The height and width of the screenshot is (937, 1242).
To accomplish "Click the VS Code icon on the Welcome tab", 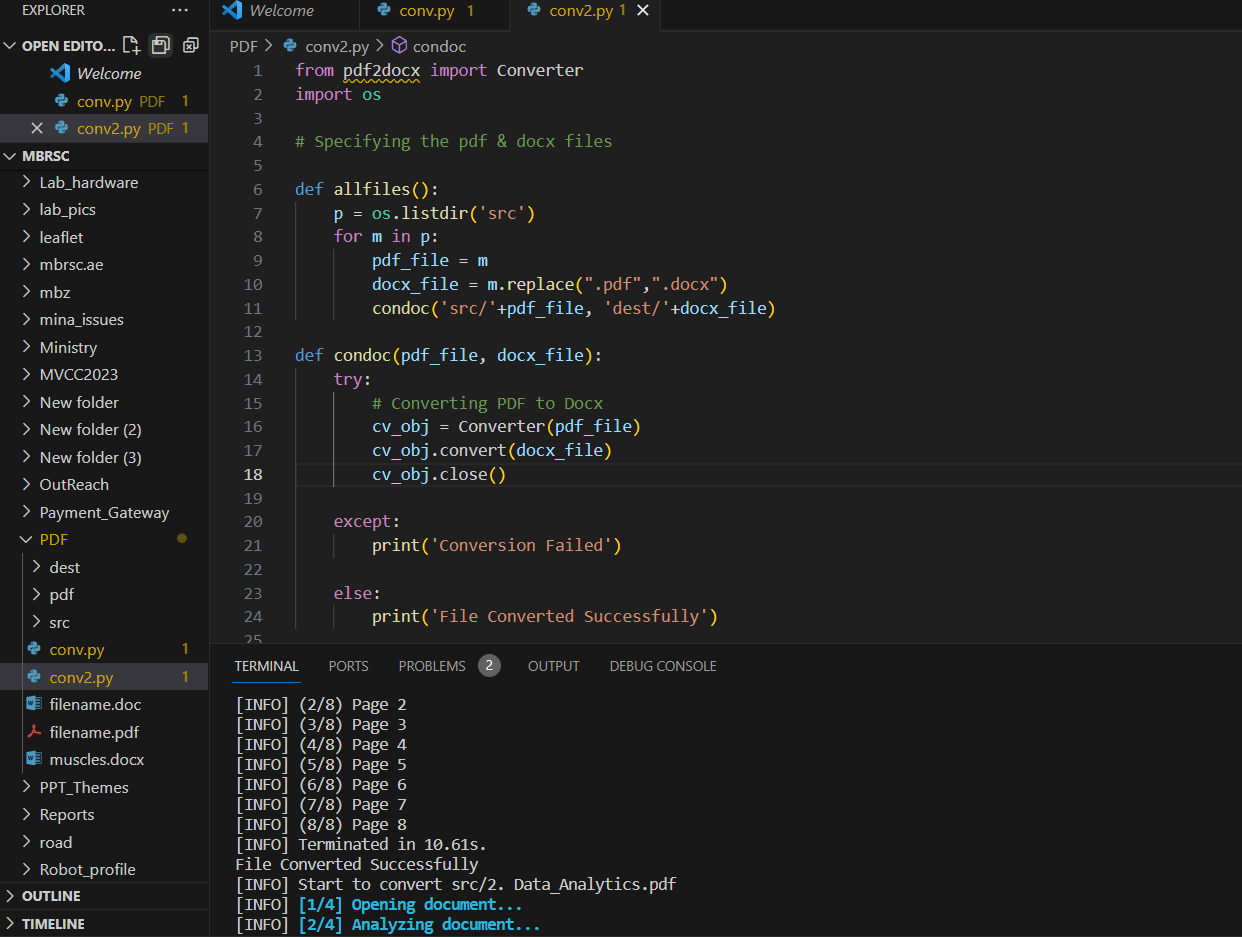I will 232,11.
